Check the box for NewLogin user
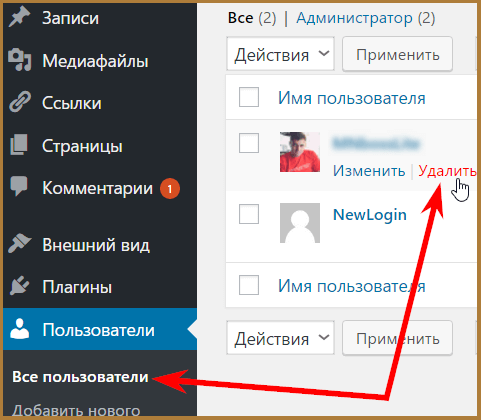Viewport: 481px width, 420px height. (249, 214)
